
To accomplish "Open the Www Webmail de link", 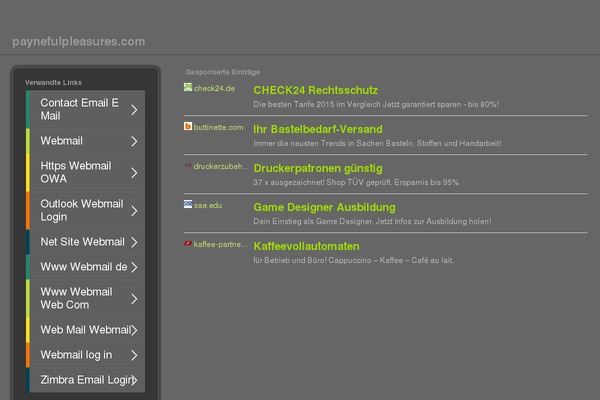I will coord(84,267).
